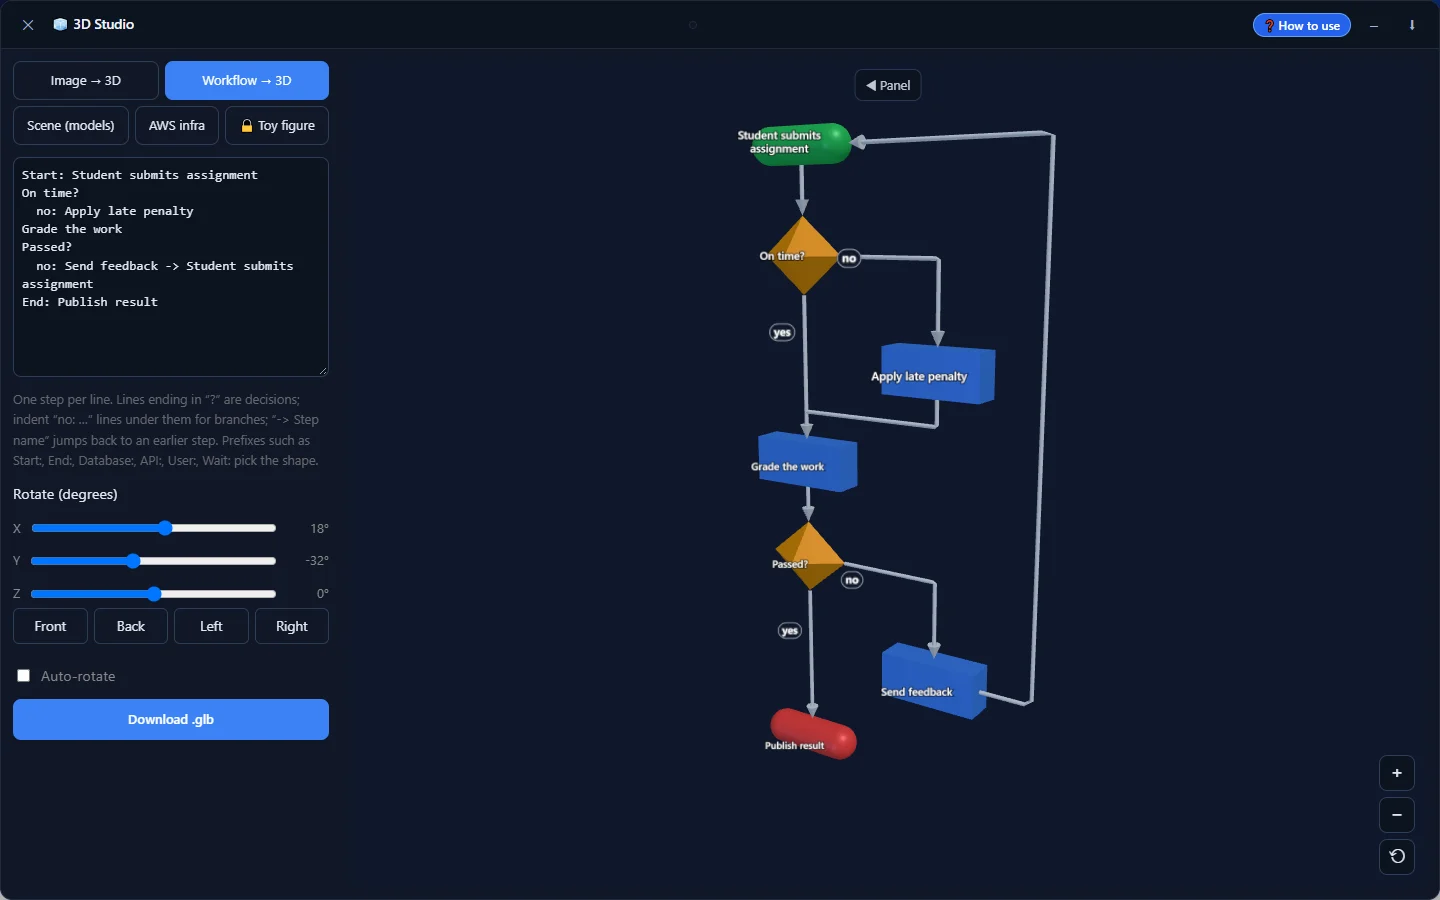Viewport: 1440px width, 900px height.
Task: Collapse the side Panel with toggle button
Action: click(x=888, y=85)
